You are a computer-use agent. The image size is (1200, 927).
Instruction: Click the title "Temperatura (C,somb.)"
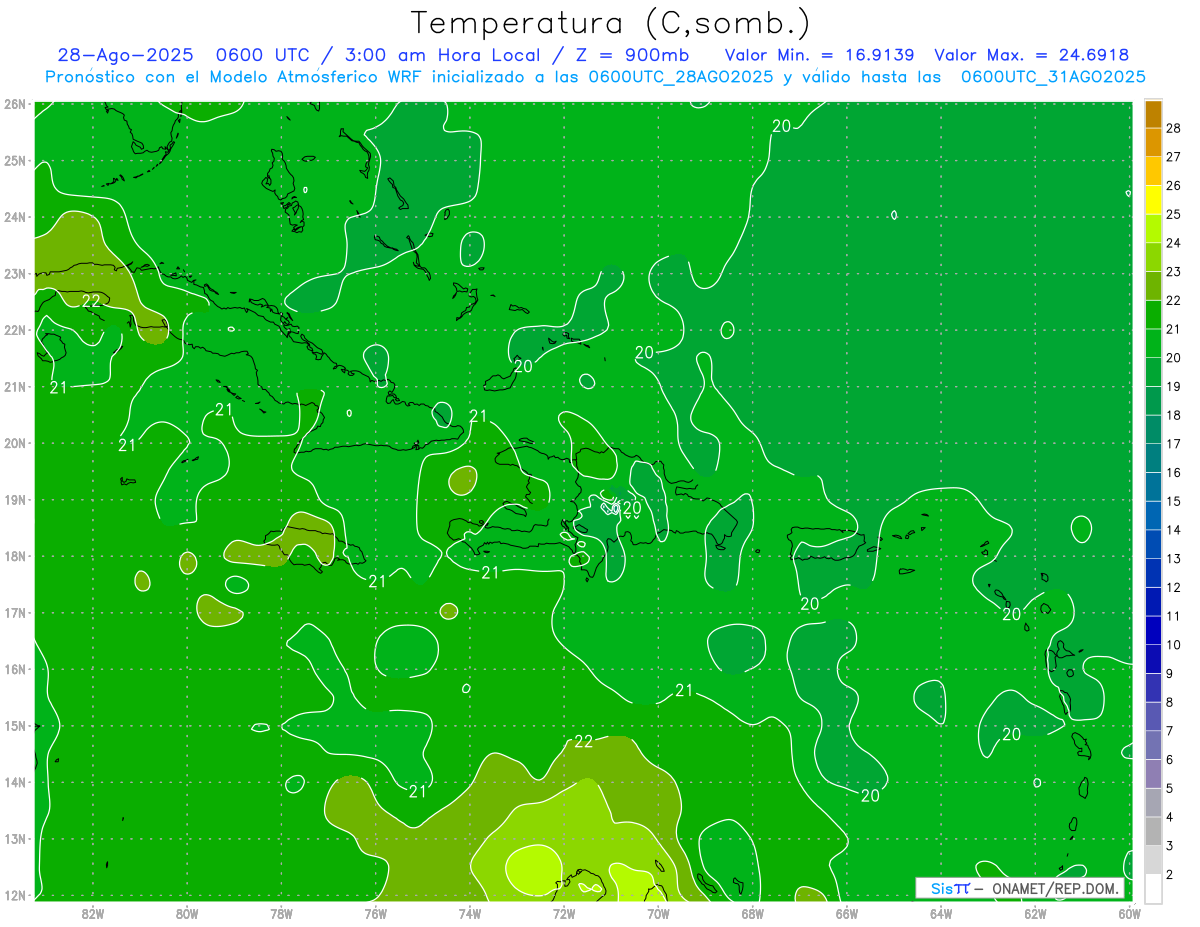tap(611, 23)
